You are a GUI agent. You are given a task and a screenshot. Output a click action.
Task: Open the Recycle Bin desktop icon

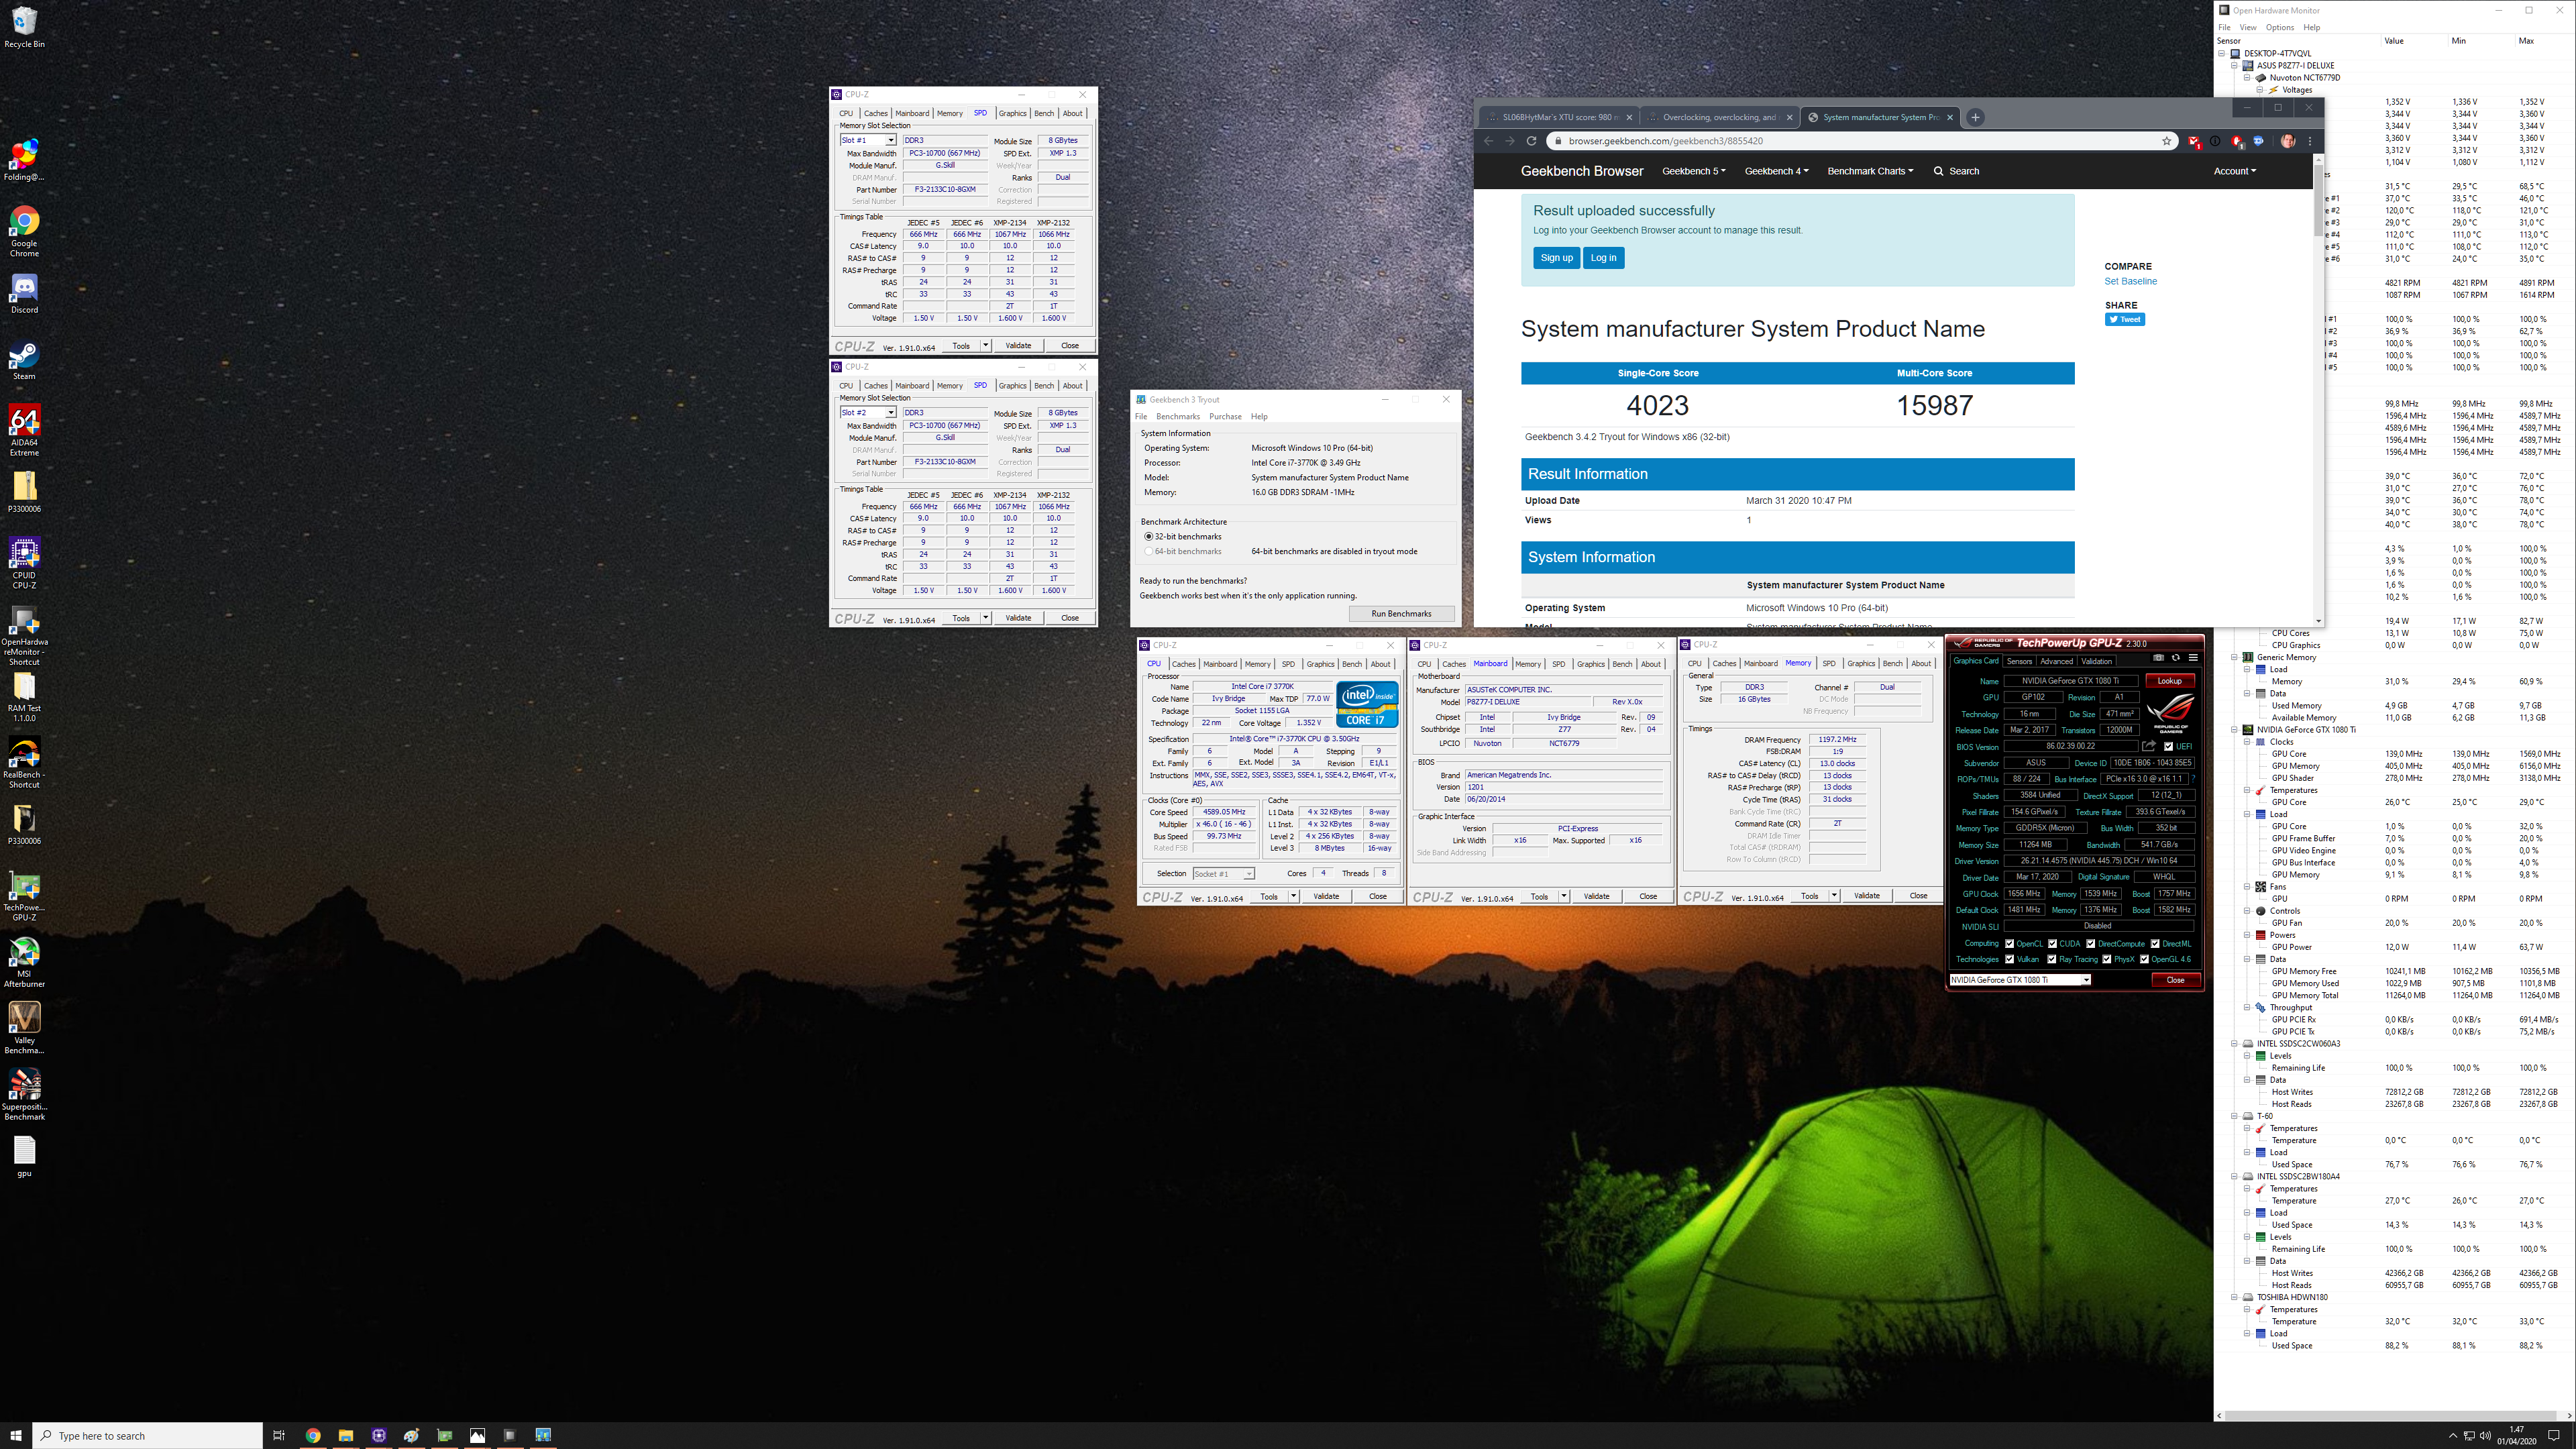pyautogui.click(x=24, y=27)
